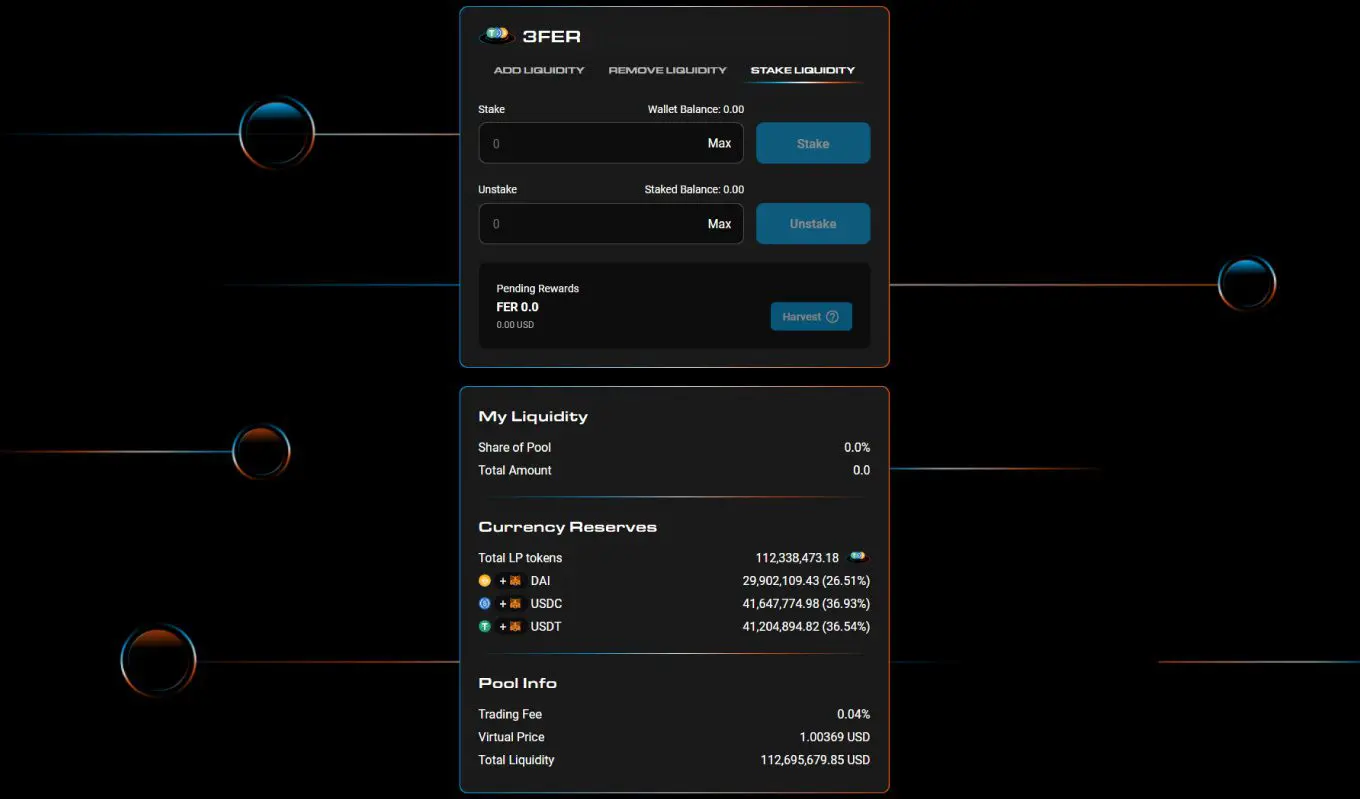Click the Unstake button
The image size is (1360, 799).
[813, 224]
